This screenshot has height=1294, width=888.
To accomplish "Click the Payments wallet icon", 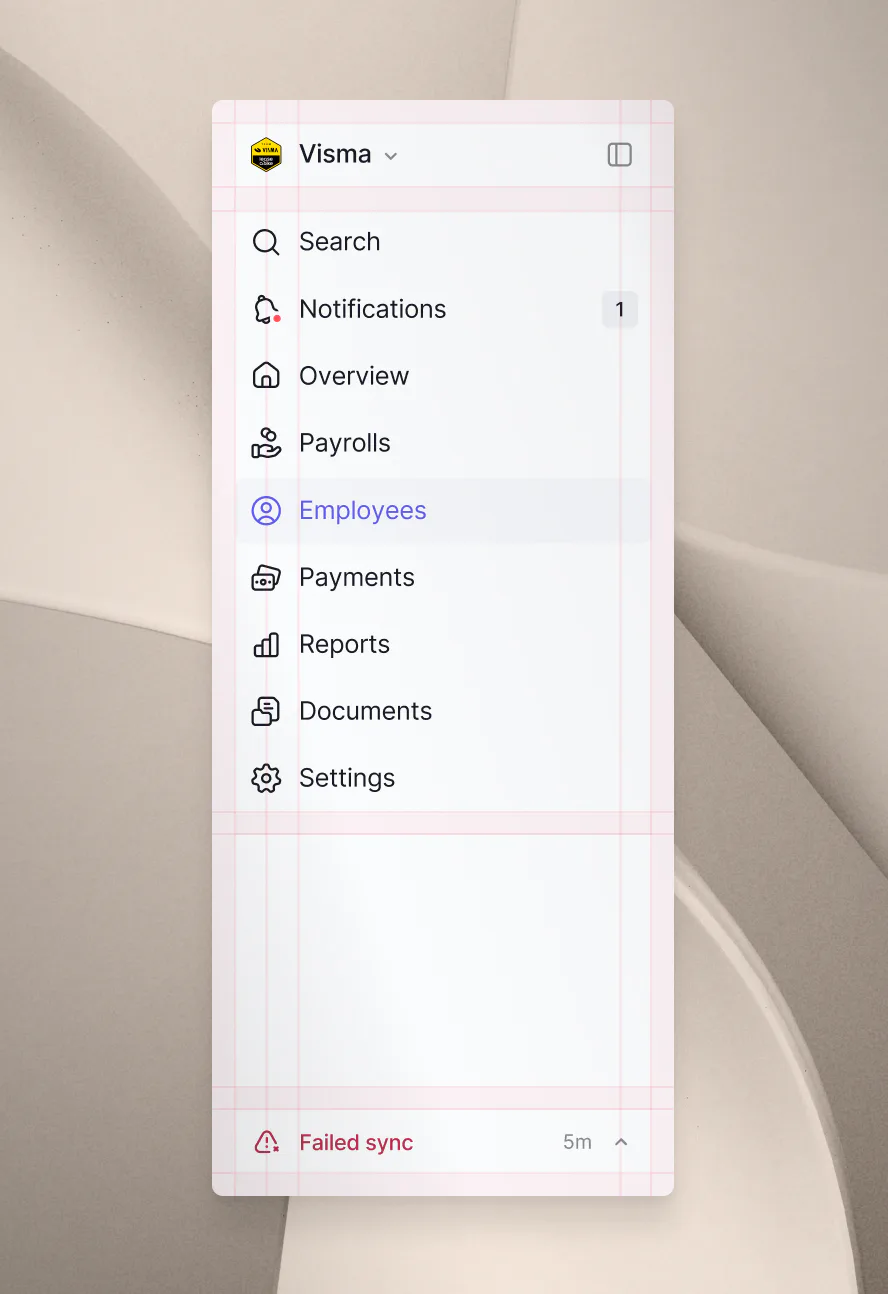I will tap(266, 577).
